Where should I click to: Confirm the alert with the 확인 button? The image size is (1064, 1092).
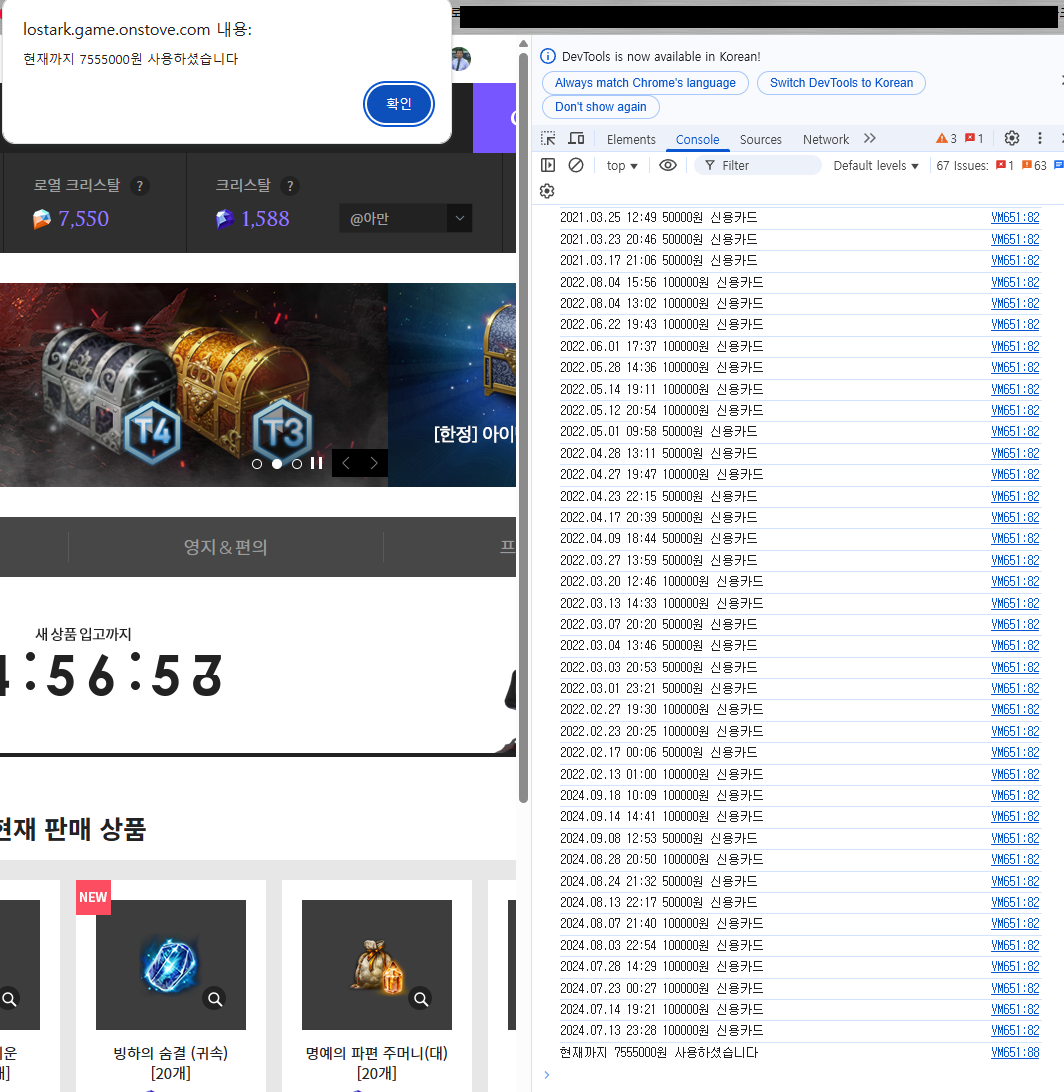pyautogui.click(x=399, y=104)
